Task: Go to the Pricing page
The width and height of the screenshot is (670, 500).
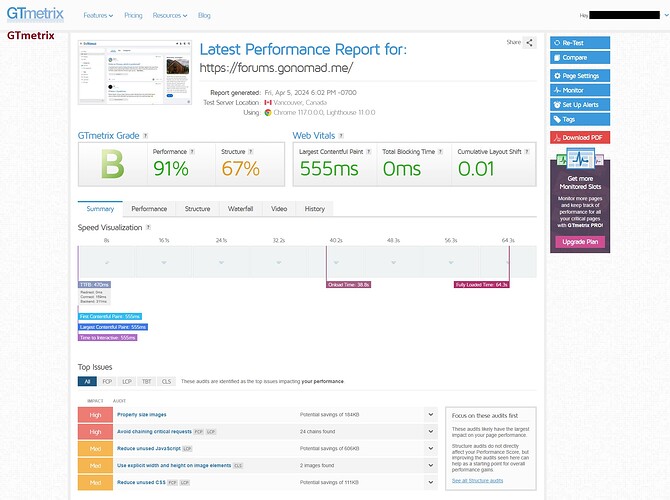Action: [133, 15]
